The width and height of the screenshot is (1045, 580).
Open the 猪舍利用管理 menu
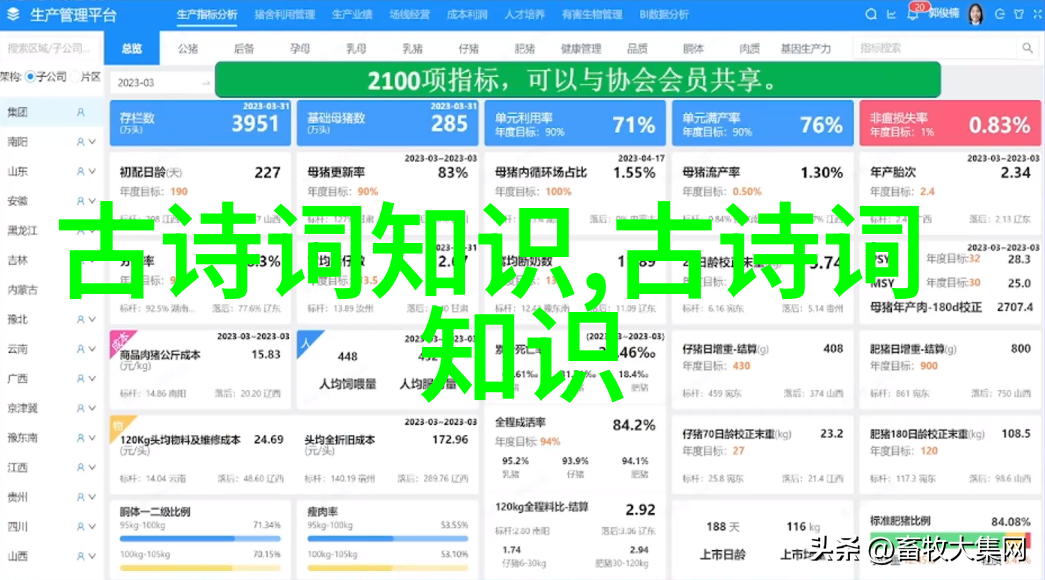click(285, 14)
